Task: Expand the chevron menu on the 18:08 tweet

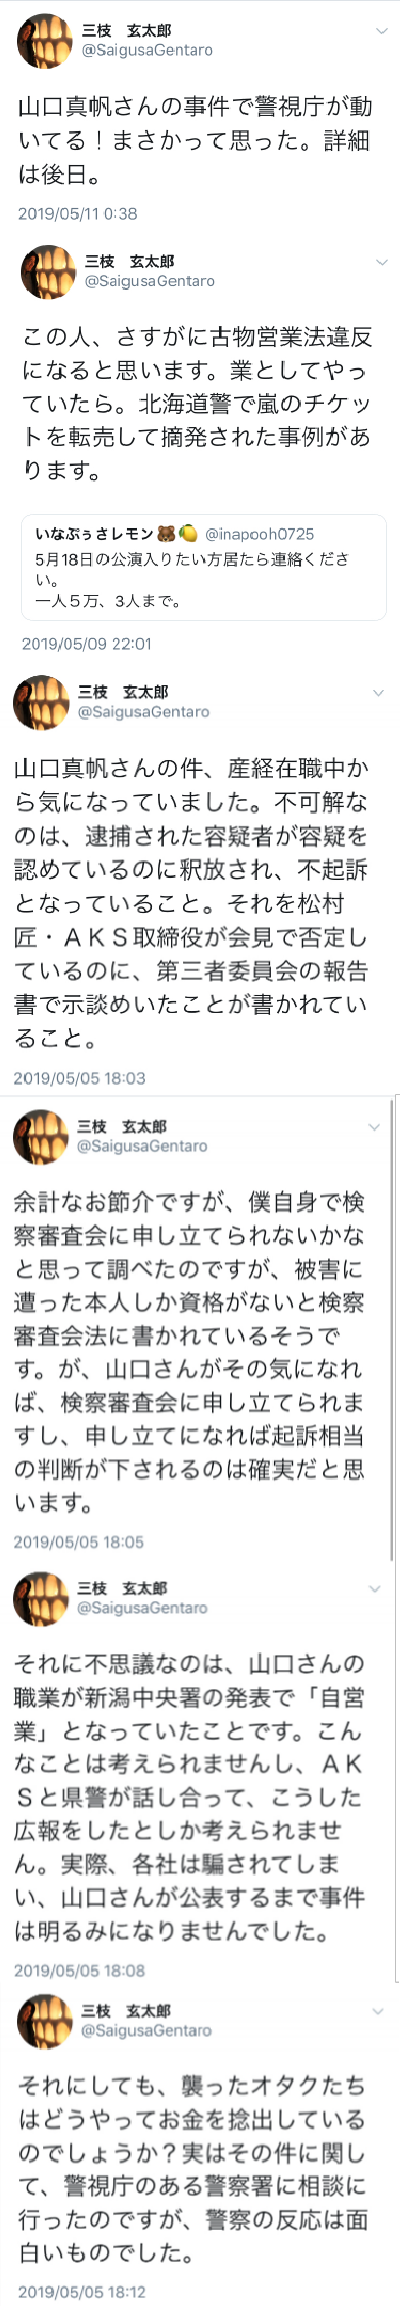Action: click(x=375, y=1589)
